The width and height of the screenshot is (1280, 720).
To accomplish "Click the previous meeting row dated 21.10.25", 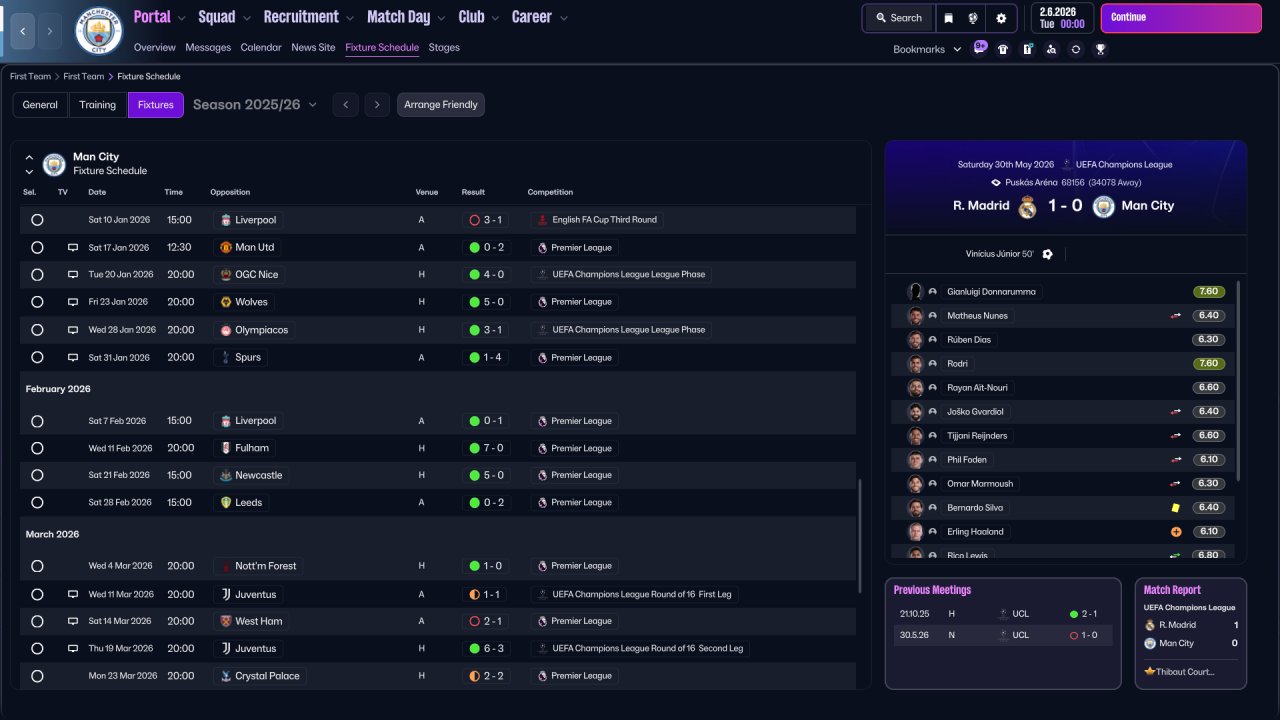I will coord(1002,614).
